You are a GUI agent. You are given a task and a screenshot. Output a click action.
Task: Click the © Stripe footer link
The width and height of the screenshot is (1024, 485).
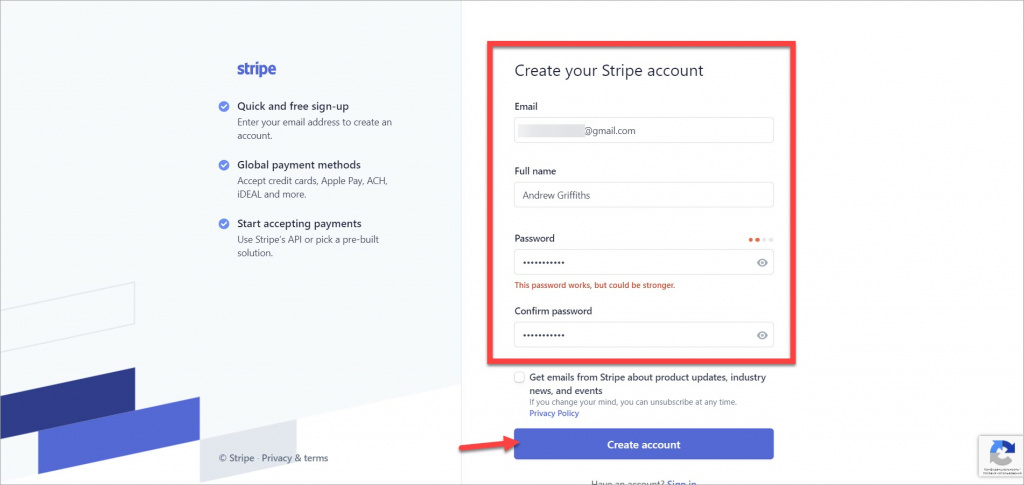coord(236,458)
